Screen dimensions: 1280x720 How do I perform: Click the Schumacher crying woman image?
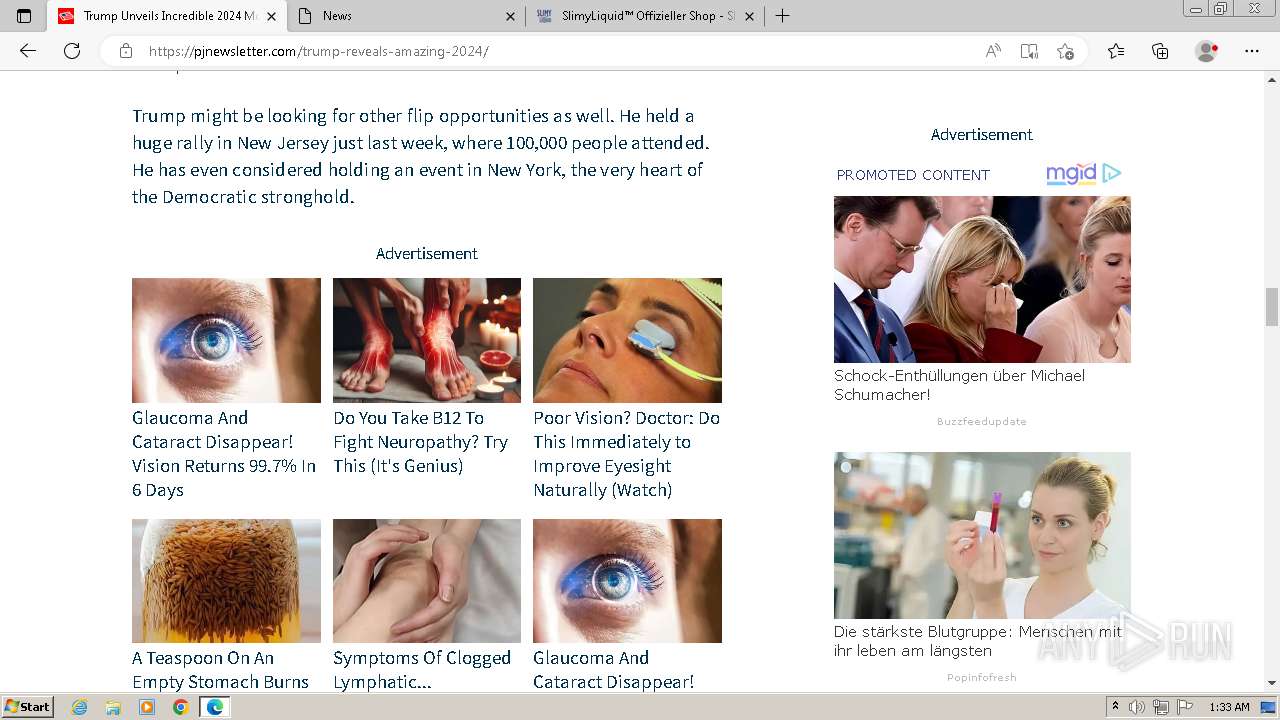982,279
